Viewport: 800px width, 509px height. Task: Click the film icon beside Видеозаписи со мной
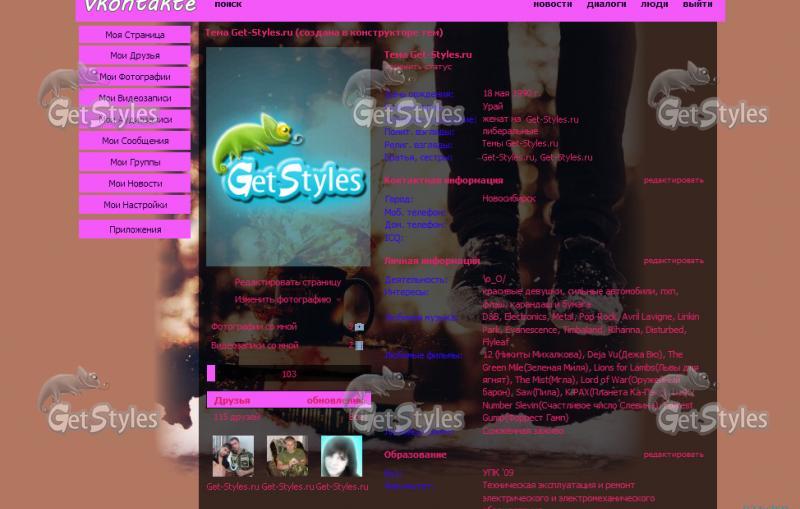click(359, 345)
